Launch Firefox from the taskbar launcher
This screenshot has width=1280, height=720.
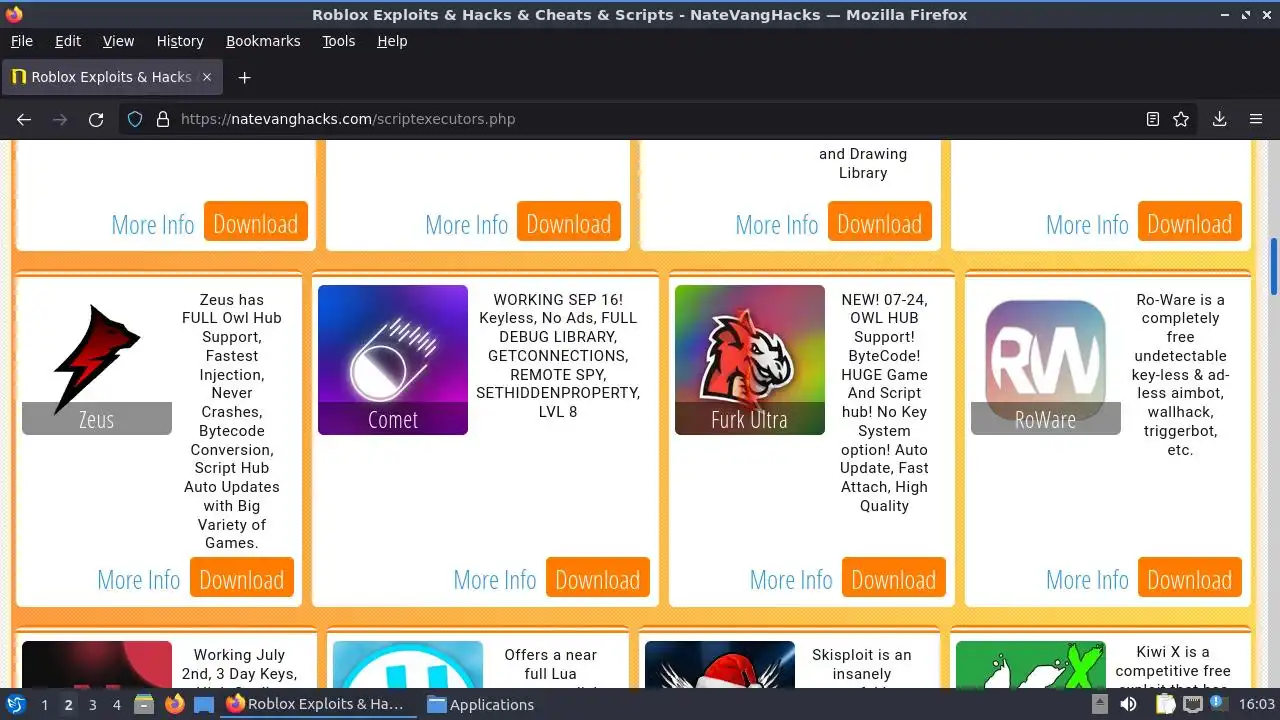(x=175, y=704)
